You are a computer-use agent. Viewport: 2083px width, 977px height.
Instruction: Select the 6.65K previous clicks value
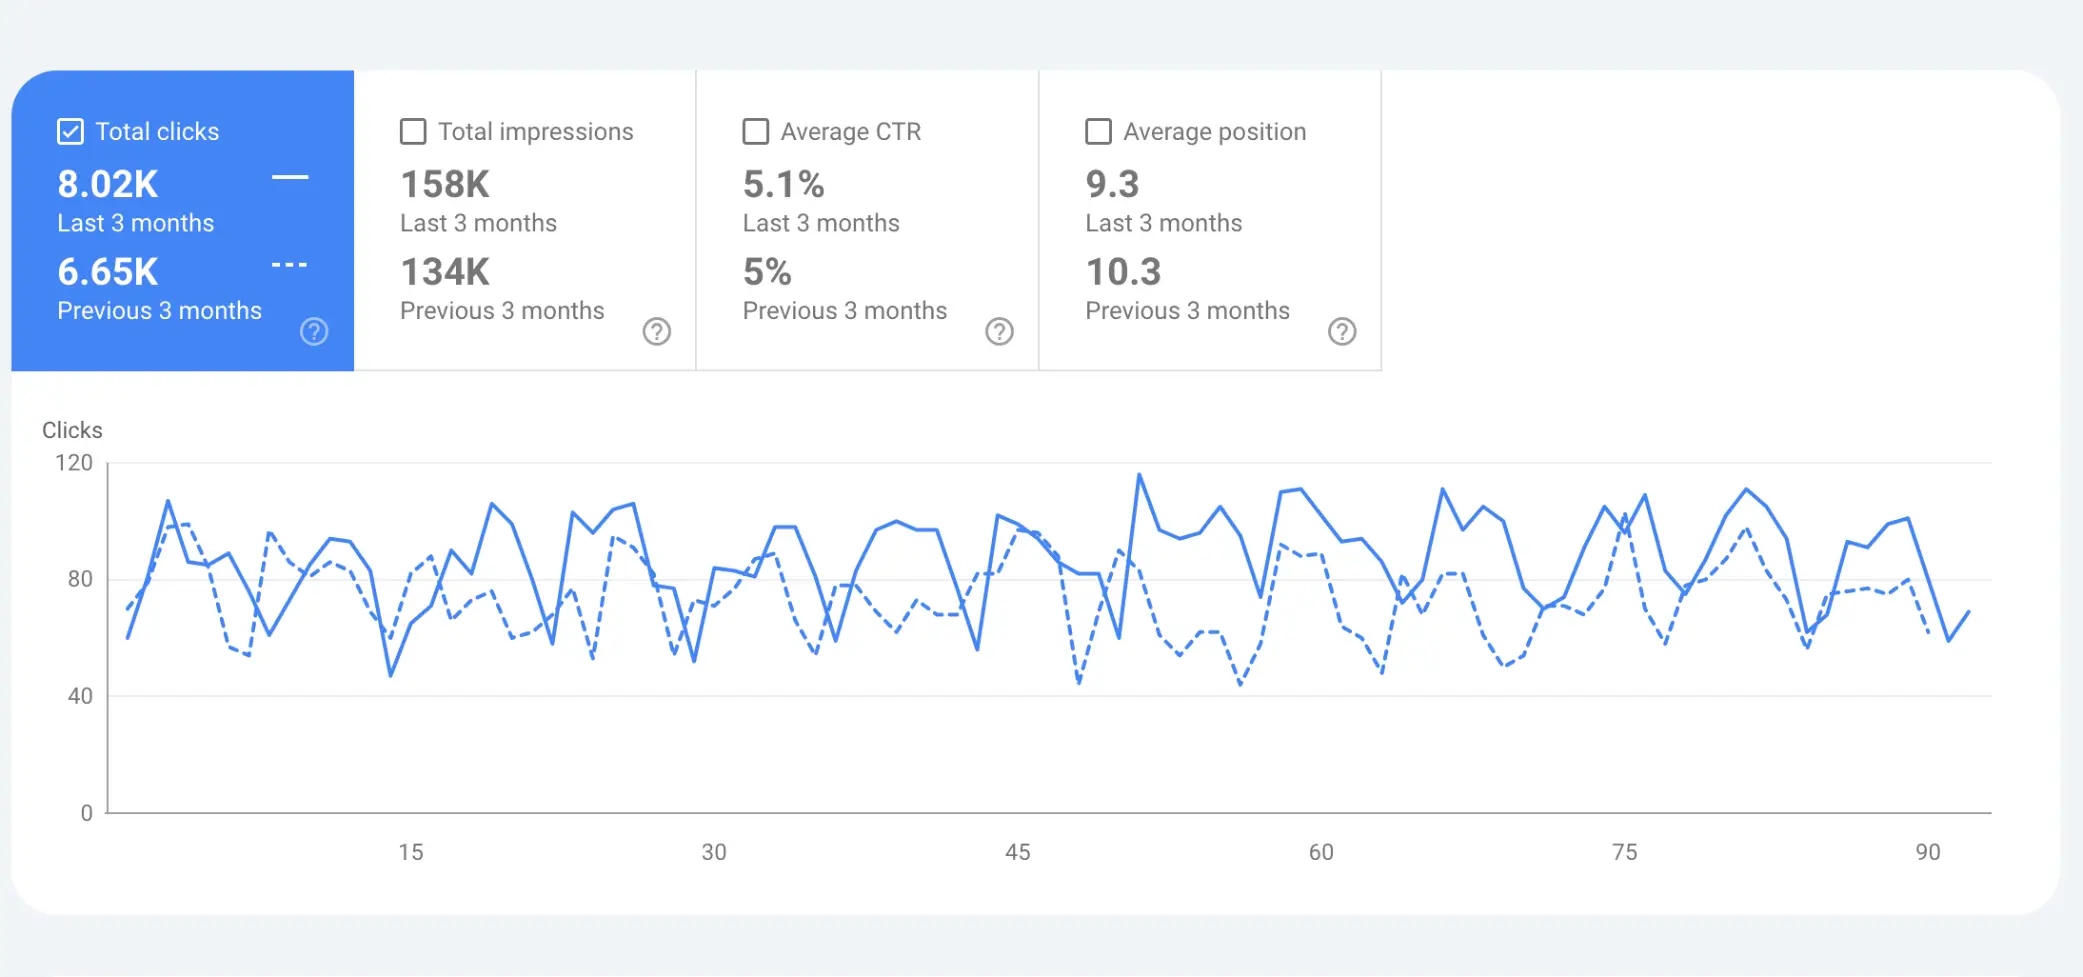coord(108,272)
